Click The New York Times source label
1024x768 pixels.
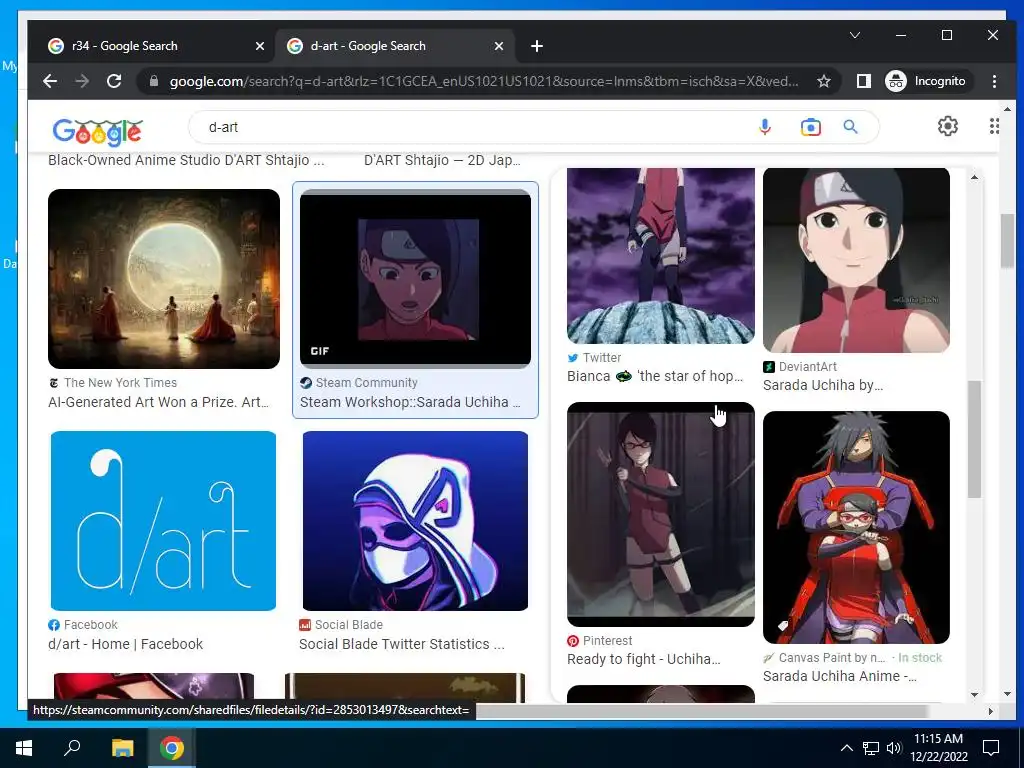coord(120,383)
